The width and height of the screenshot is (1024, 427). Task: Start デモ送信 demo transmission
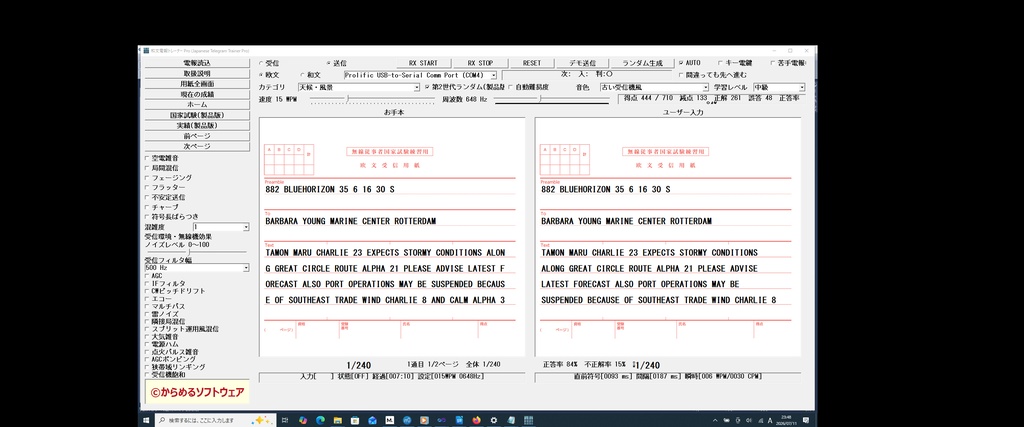click(x=582, y=63)
